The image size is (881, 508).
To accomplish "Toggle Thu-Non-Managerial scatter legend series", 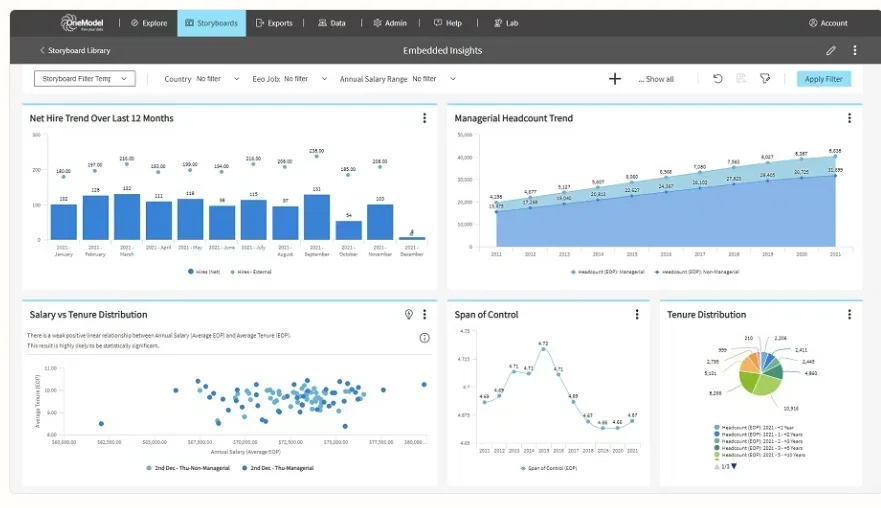I will (x=188, y=468).
